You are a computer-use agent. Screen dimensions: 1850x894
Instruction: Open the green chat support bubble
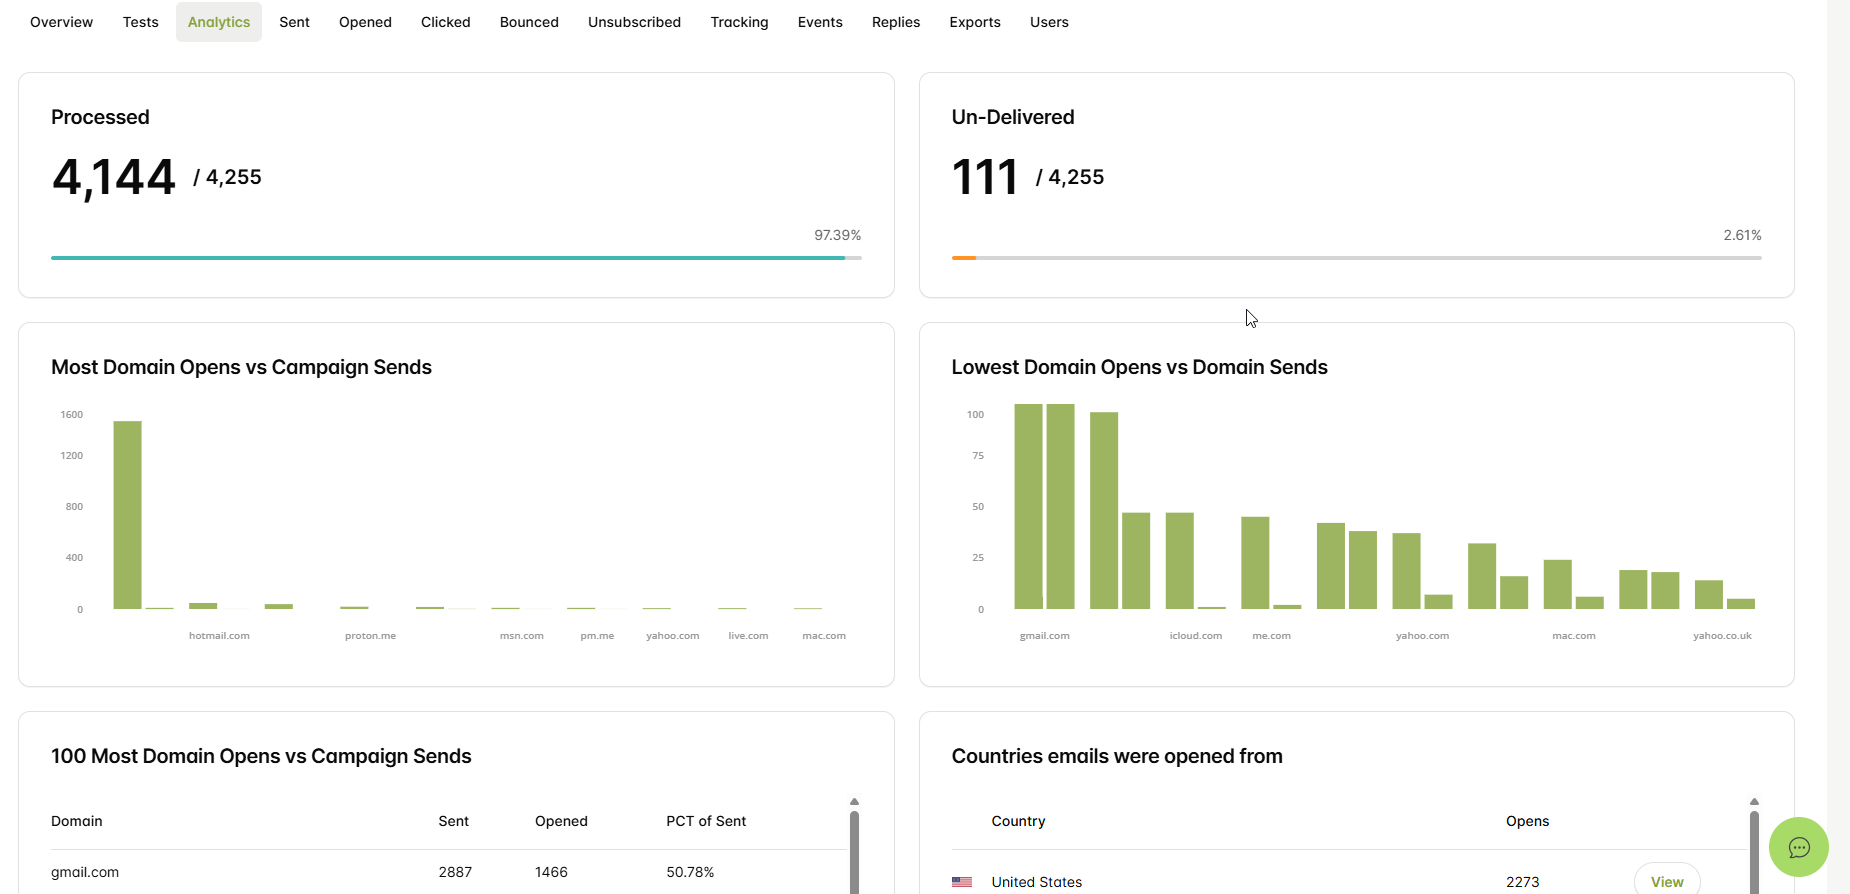pos(1798,847)
